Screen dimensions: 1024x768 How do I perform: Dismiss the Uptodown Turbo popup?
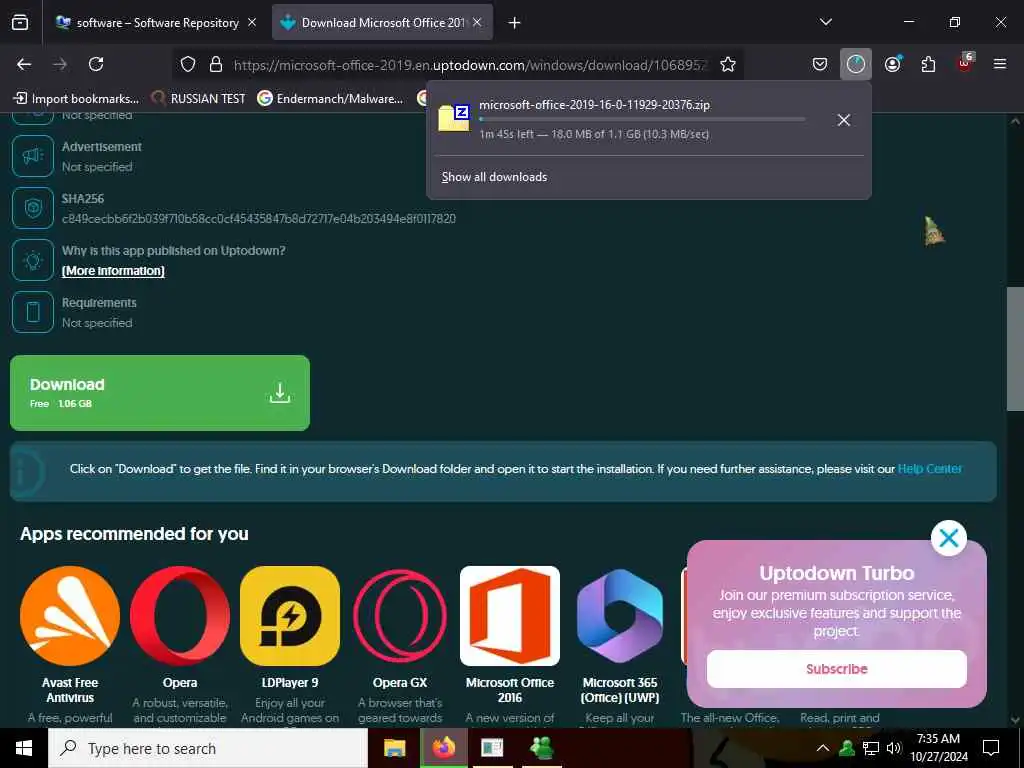948,538
